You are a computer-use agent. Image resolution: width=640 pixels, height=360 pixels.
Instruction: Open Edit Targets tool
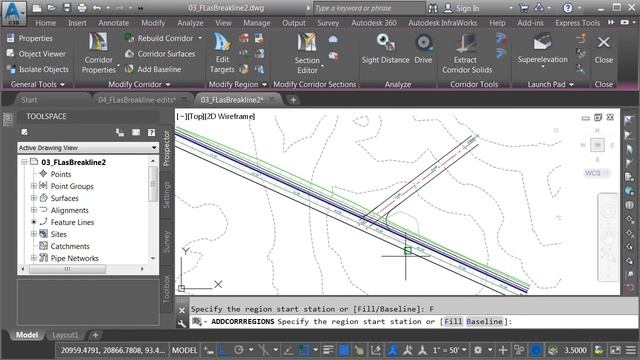coord(222,53)
